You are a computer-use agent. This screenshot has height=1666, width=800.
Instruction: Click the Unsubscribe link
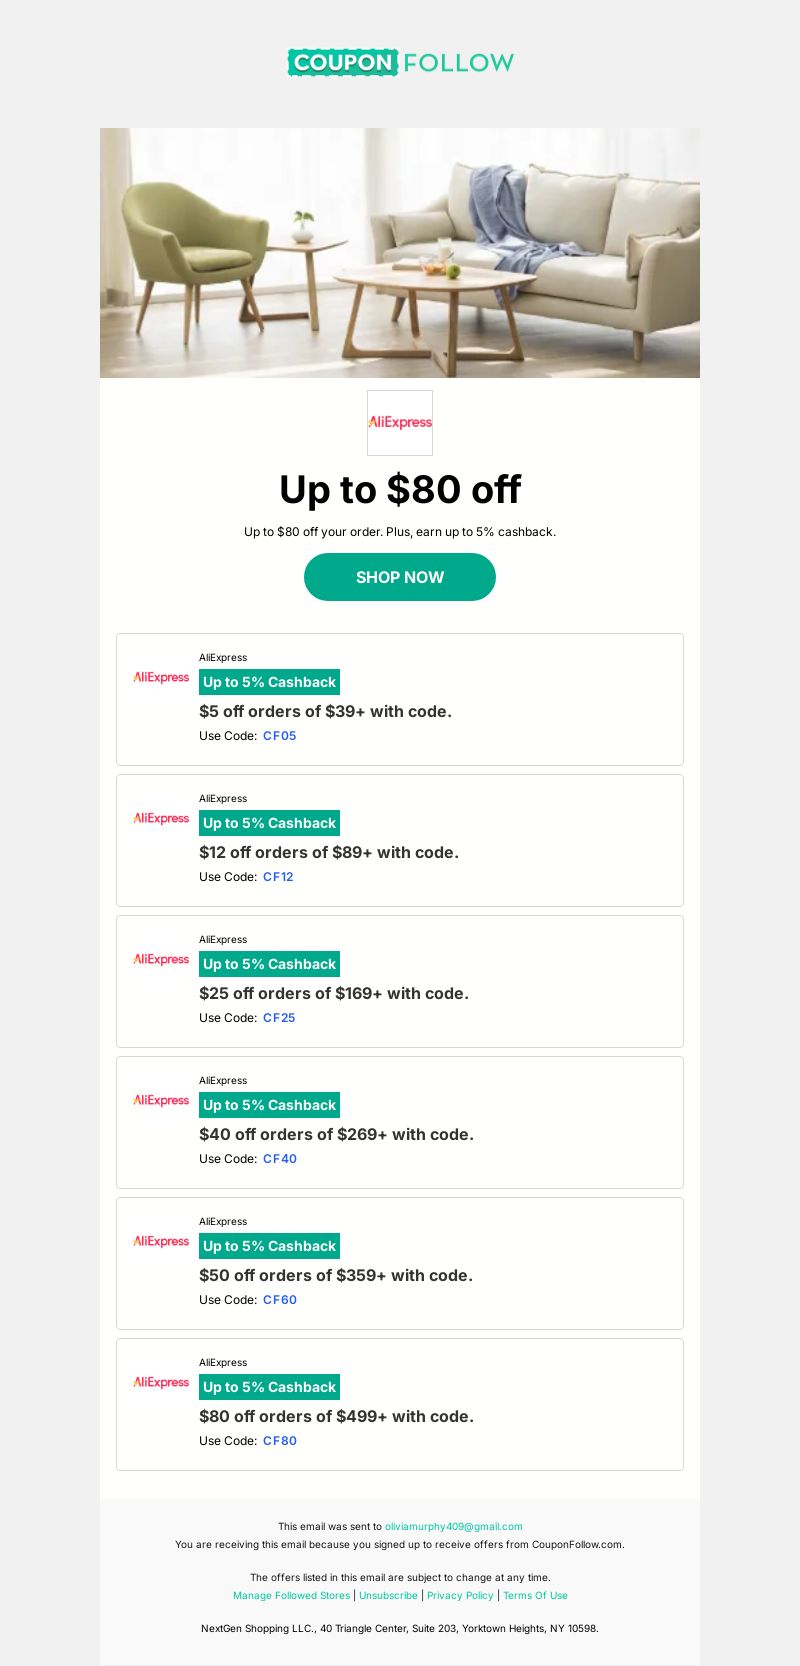pos(388,1596)
